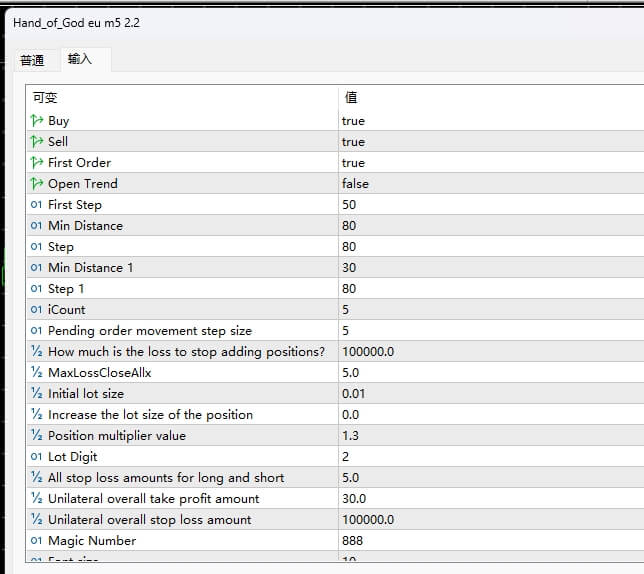The height and width of the screenshot is (574, 644).
Task: Toggle the Sell value set to true
Action: pos(353,142)
